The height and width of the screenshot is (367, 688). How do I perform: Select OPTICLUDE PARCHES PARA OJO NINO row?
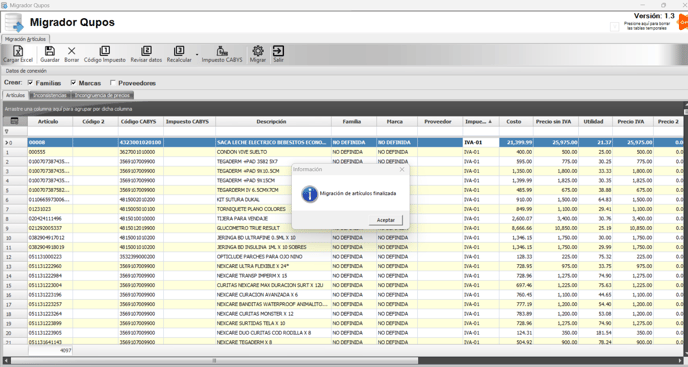point(343,257)
